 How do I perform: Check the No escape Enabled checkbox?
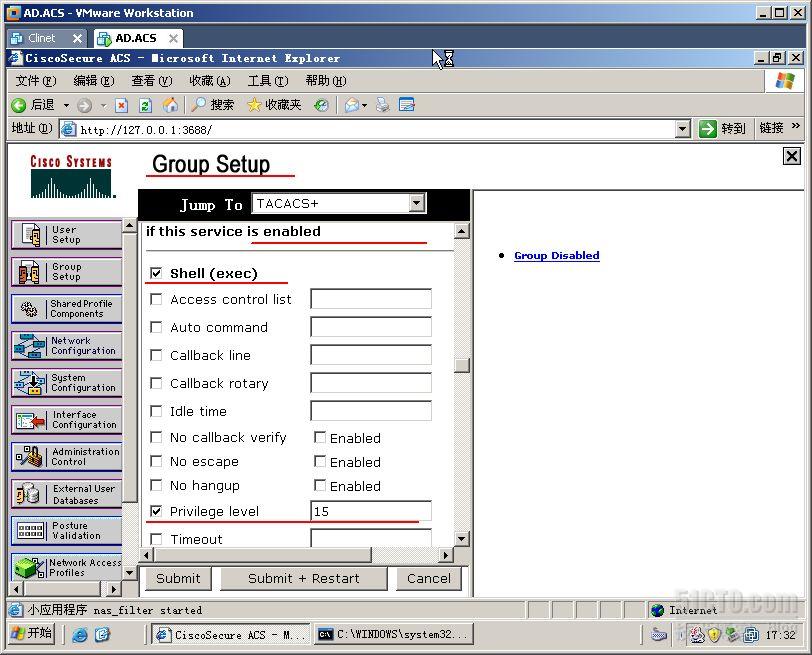coord(320,461)
